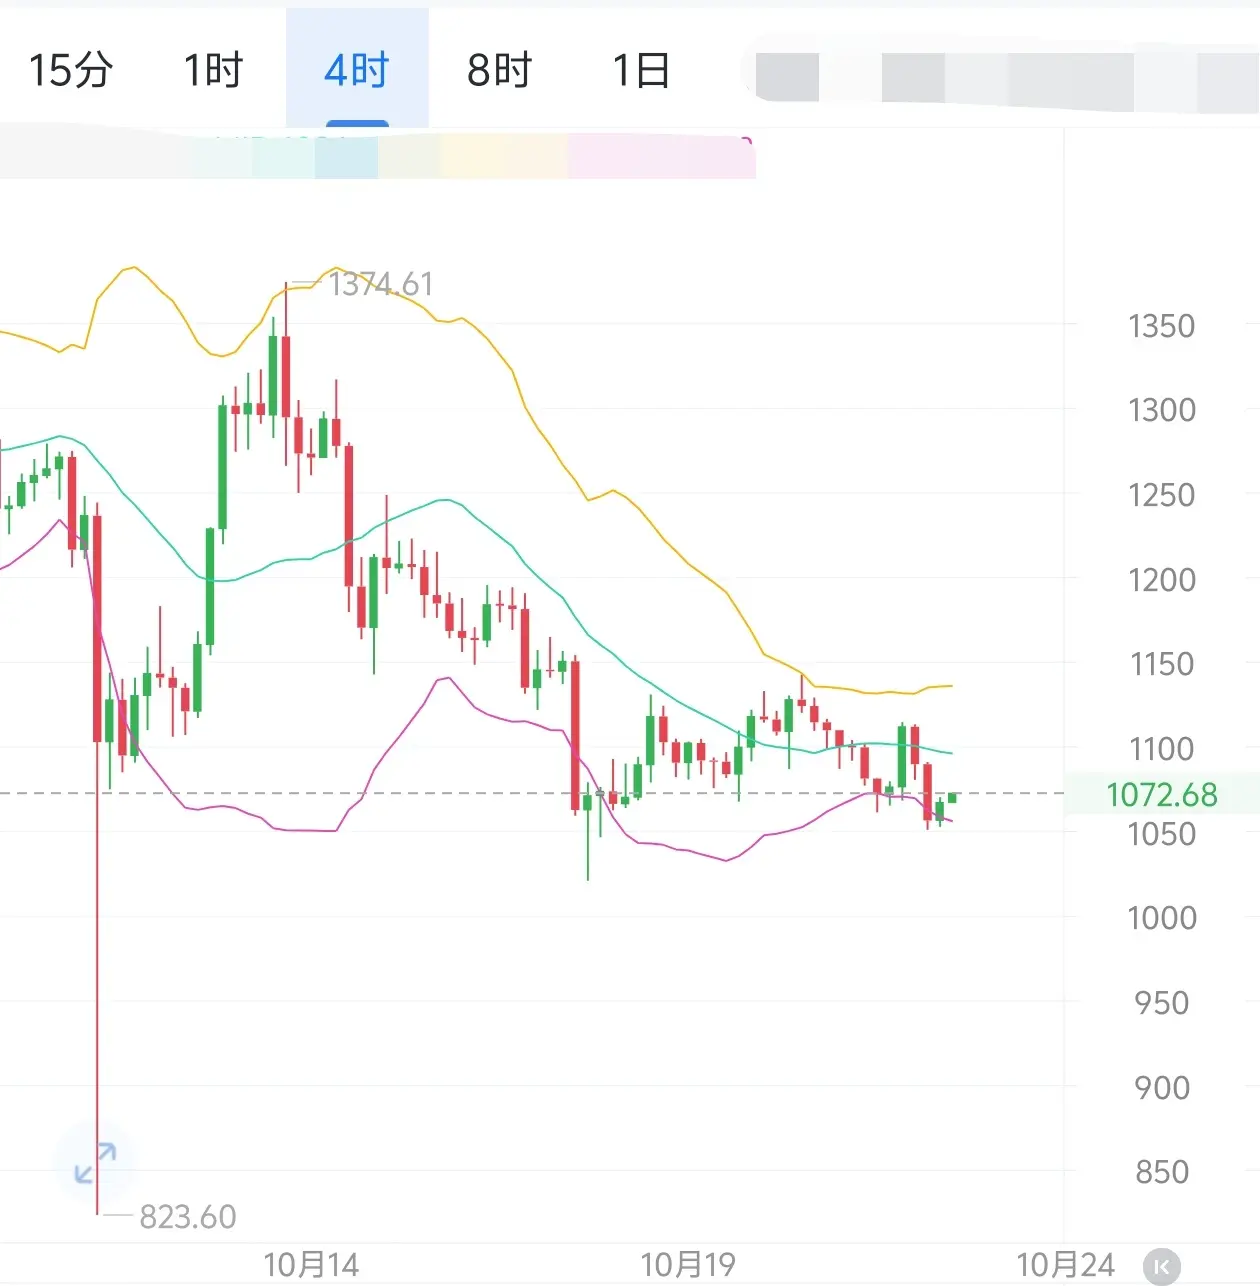Click the 950 price axis label
The image size is (1260, 1286).
1161,1003
